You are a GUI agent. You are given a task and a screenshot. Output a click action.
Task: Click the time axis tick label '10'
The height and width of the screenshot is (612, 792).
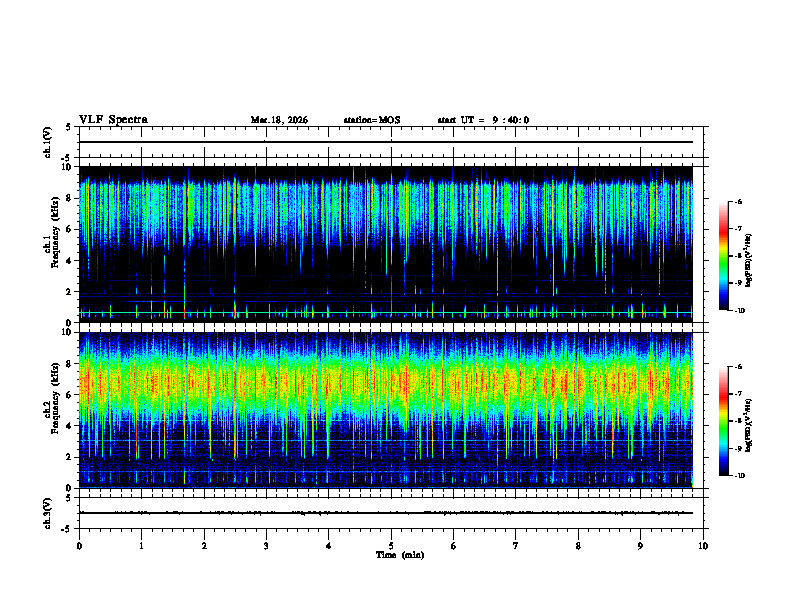tap(703, 546)
